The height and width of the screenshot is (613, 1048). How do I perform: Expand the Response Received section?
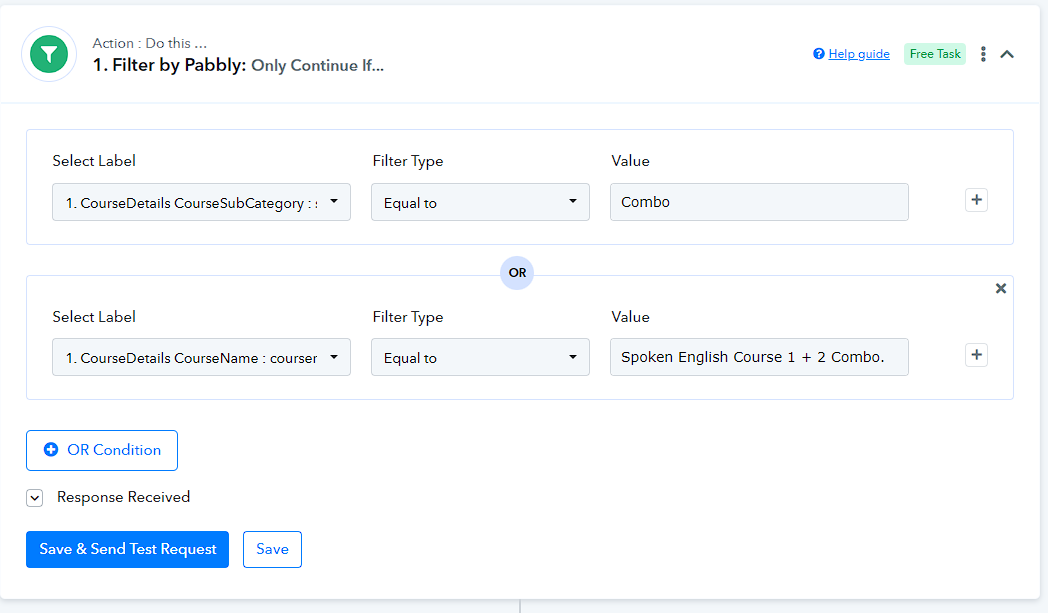(x=35, y=498)
